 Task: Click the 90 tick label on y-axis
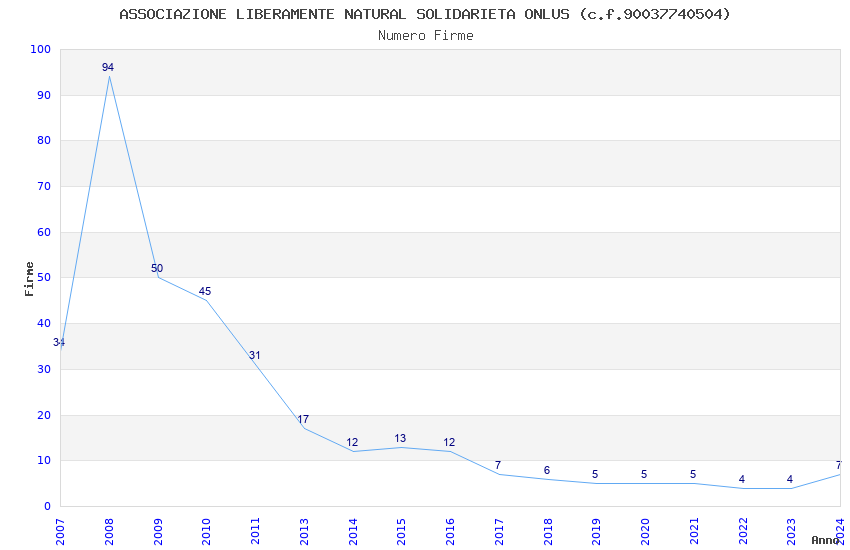[44, 95]
